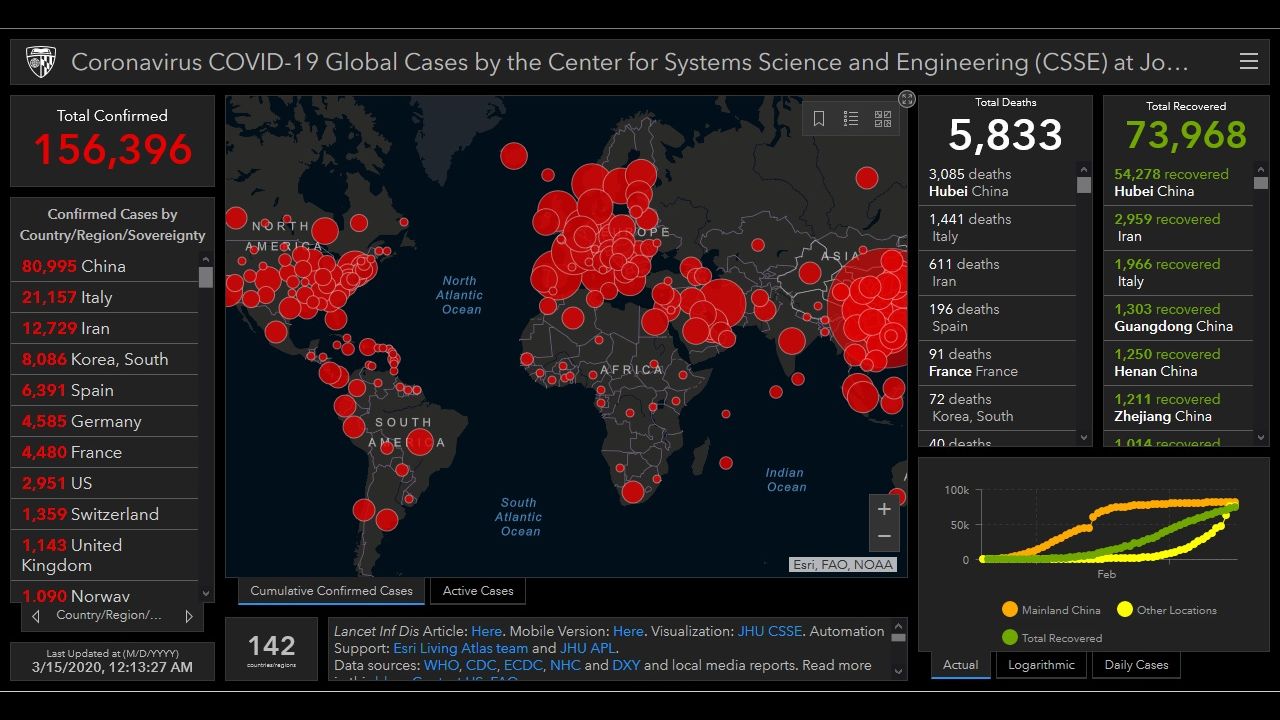Image resolution: width=1280 pixels, height=720 pixels.
Task: Open the hamburger menu in header
Action: pos(1248,61)
